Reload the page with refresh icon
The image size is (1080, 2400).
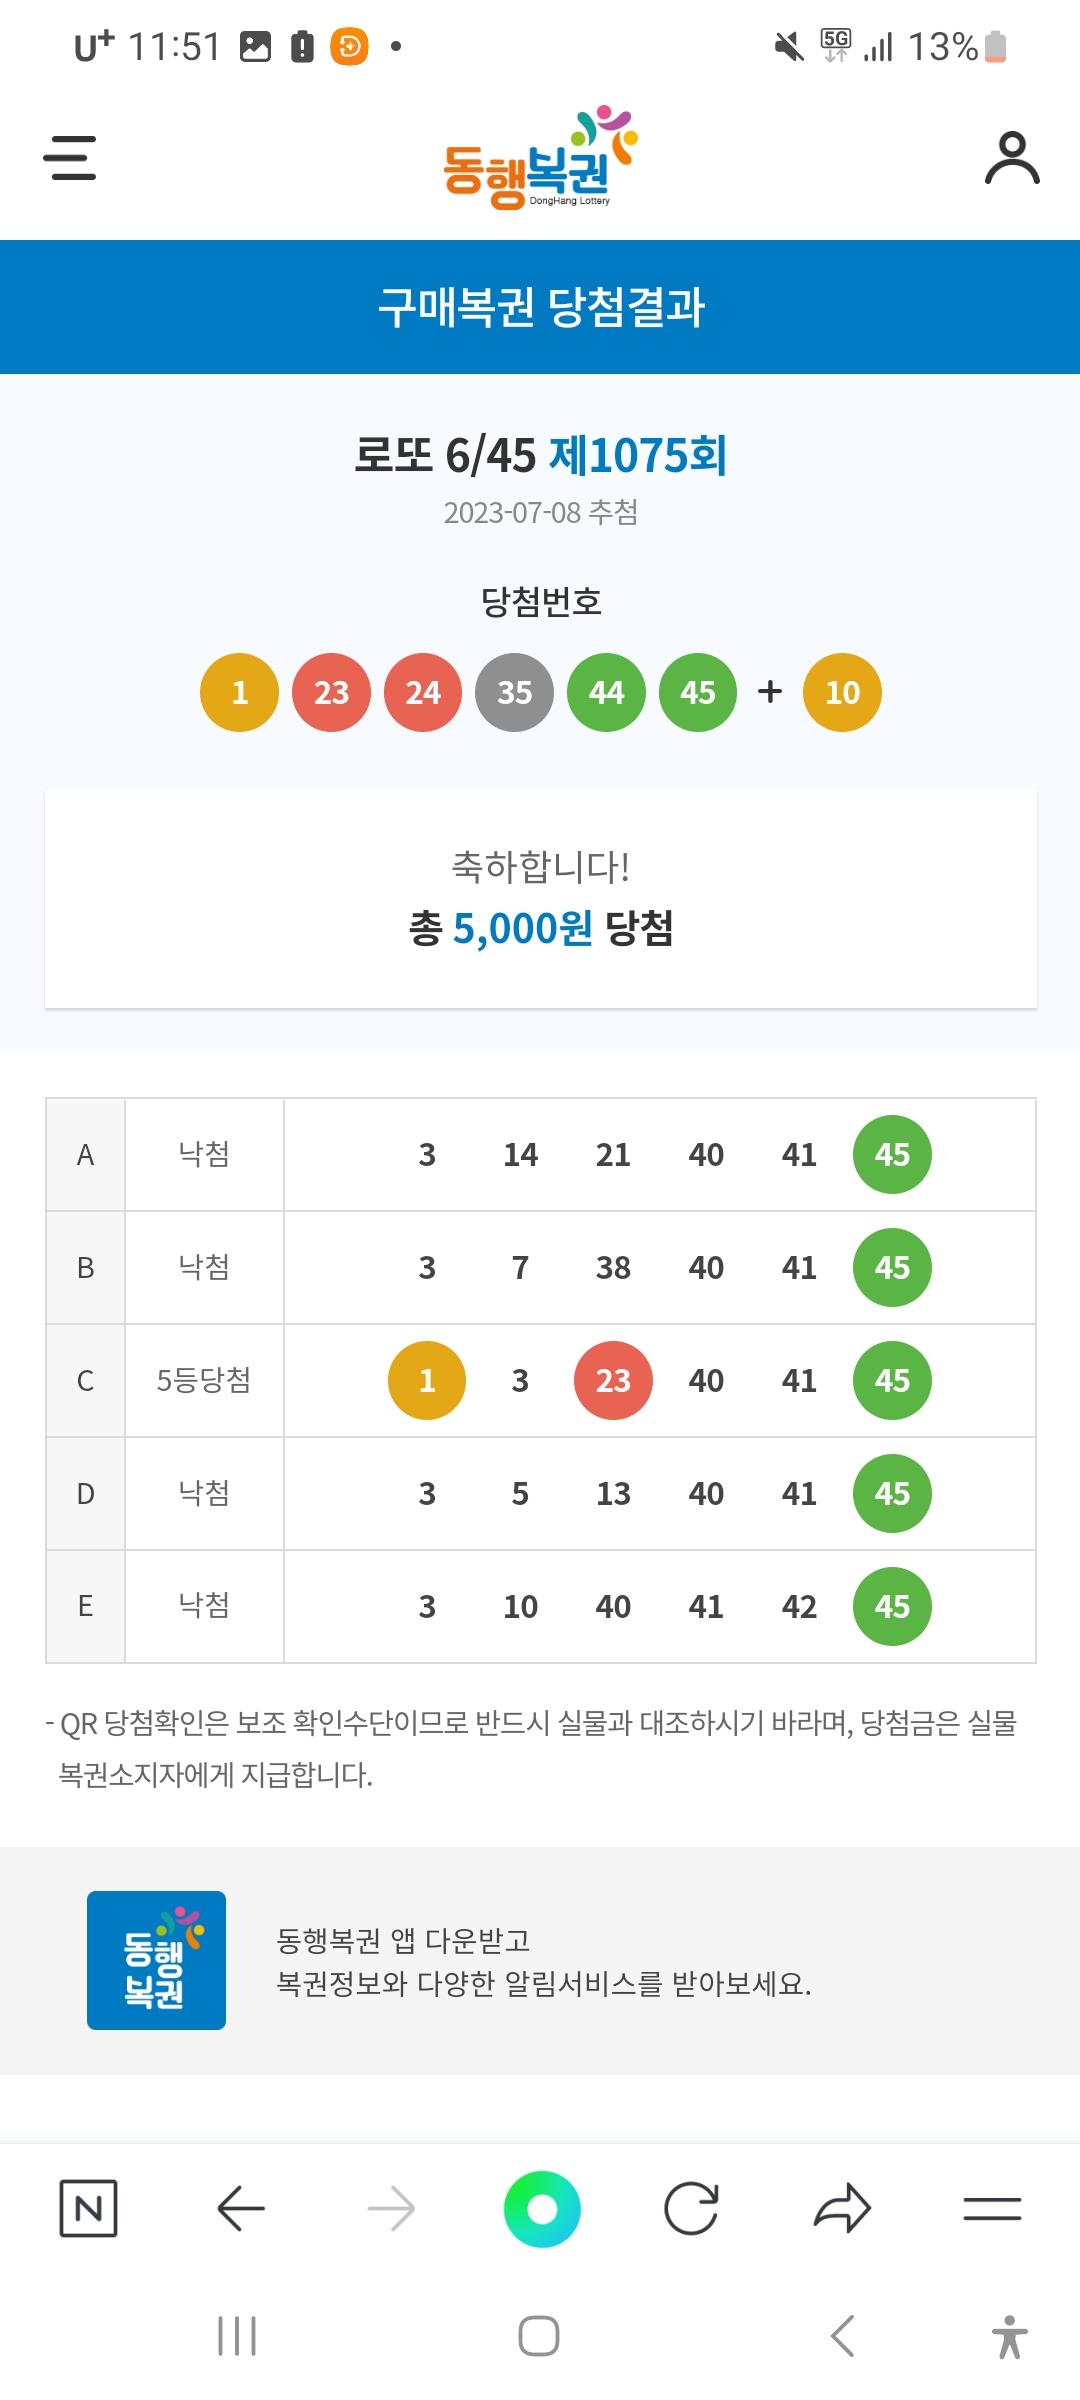pyautogui.click(x=692, y=2208)
